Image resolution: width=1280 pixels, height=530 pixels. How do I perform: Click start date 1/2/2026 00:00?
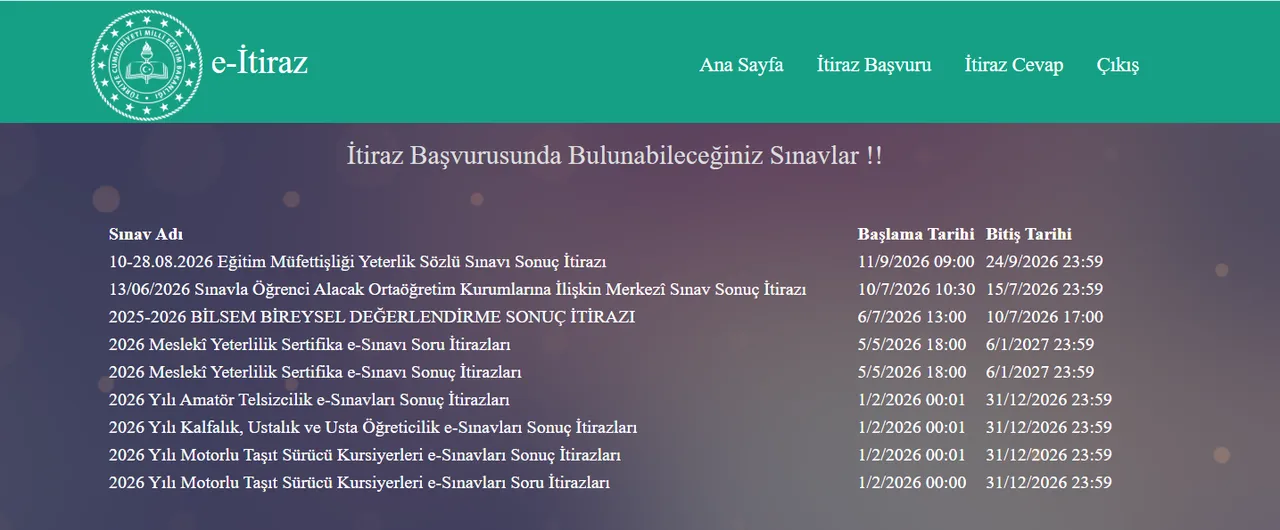point(912,483)
